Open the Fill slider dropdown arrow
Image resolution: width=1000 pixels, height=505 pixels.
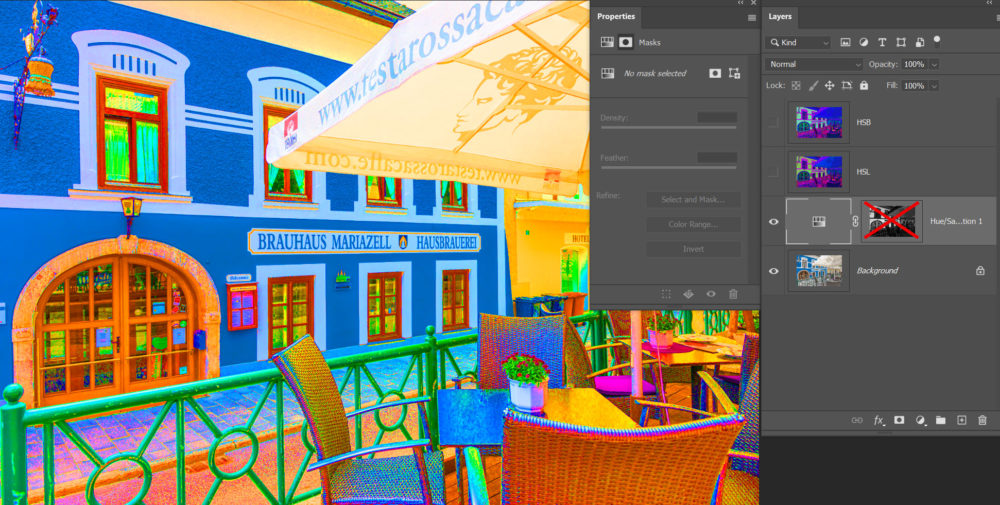934,85
